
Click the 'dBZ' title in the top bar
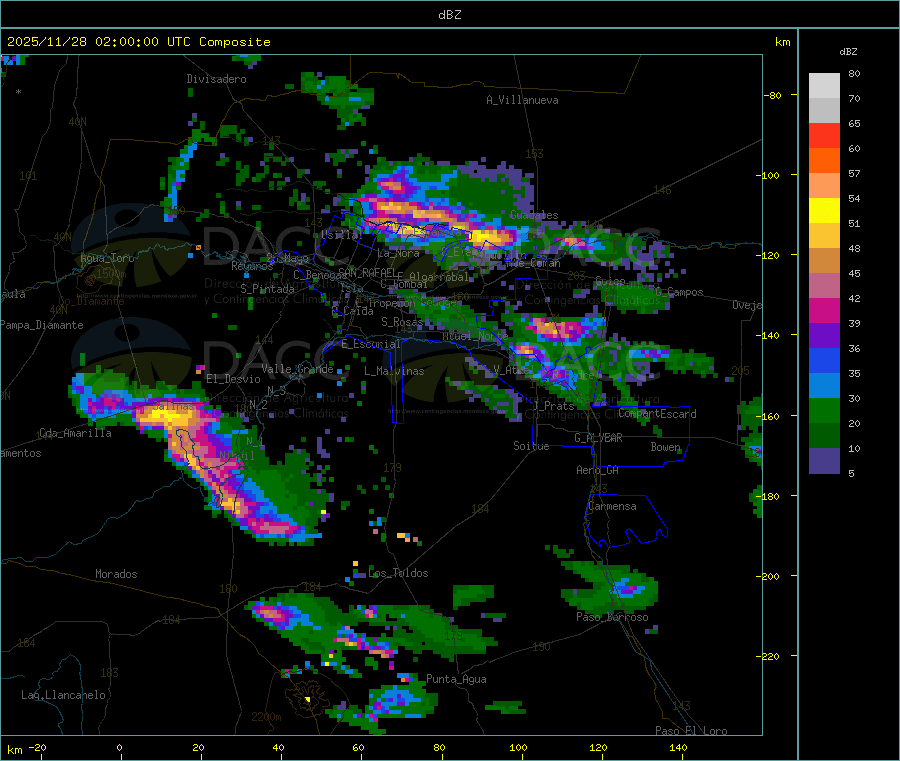click(449, 15)
